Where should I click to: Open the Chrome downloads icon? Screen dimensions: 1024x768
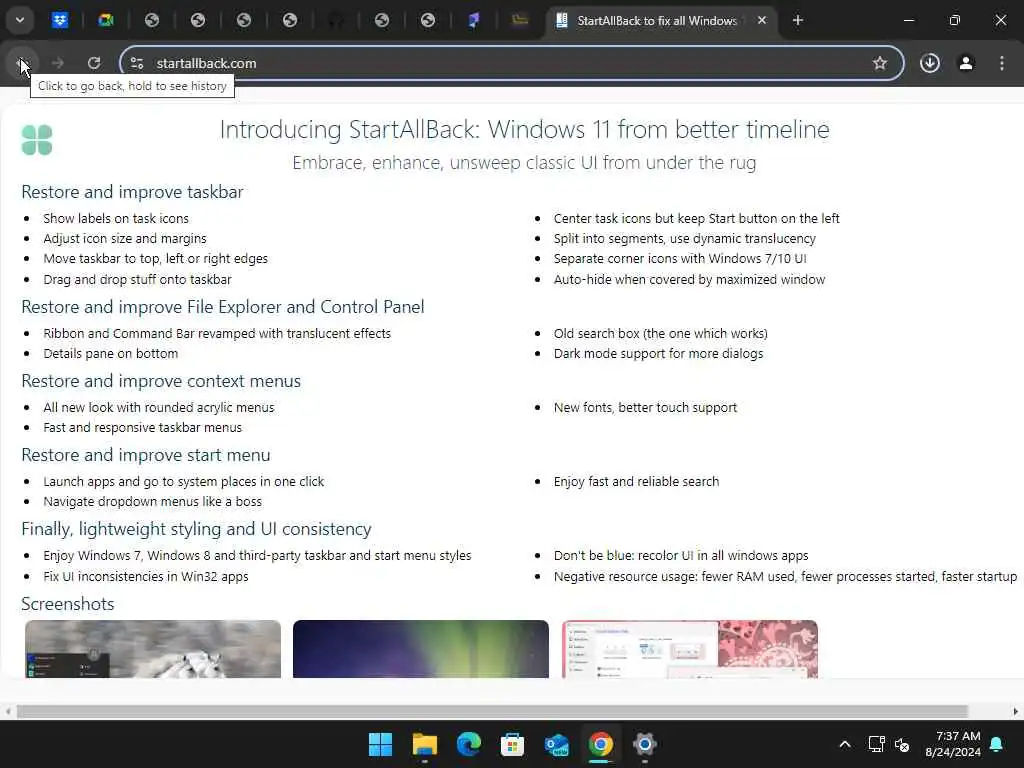[x=930, y=63]
